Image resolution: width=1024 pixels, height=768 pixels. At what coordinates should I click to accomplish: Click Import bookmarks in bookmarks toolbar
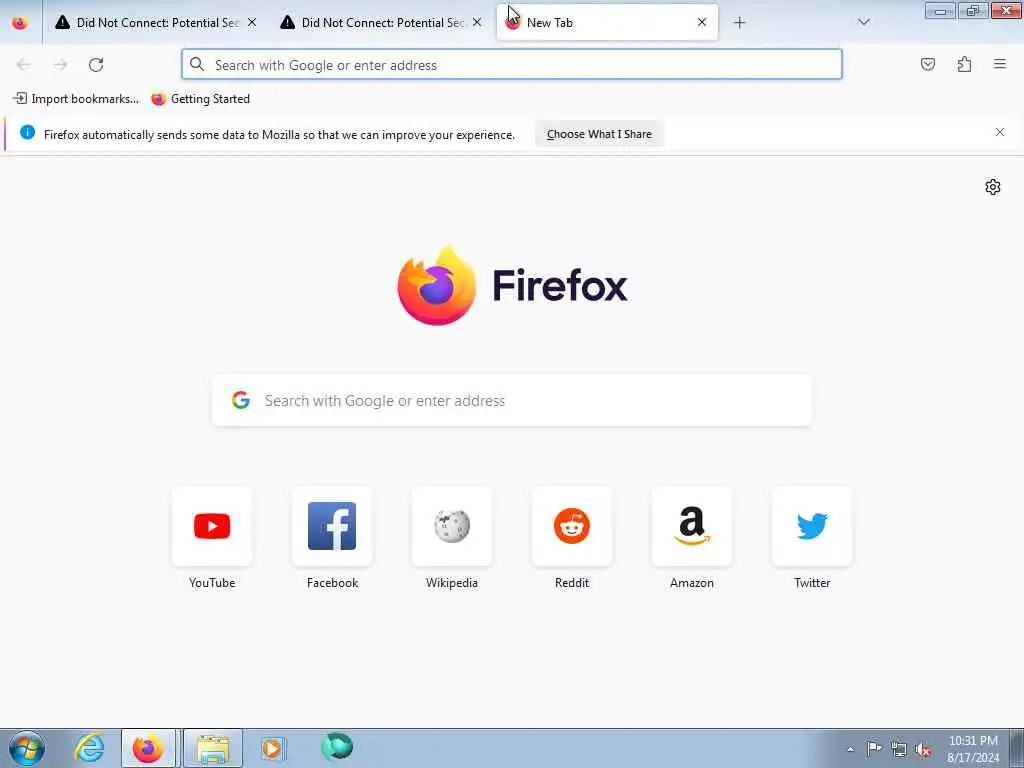click(76, 99)
